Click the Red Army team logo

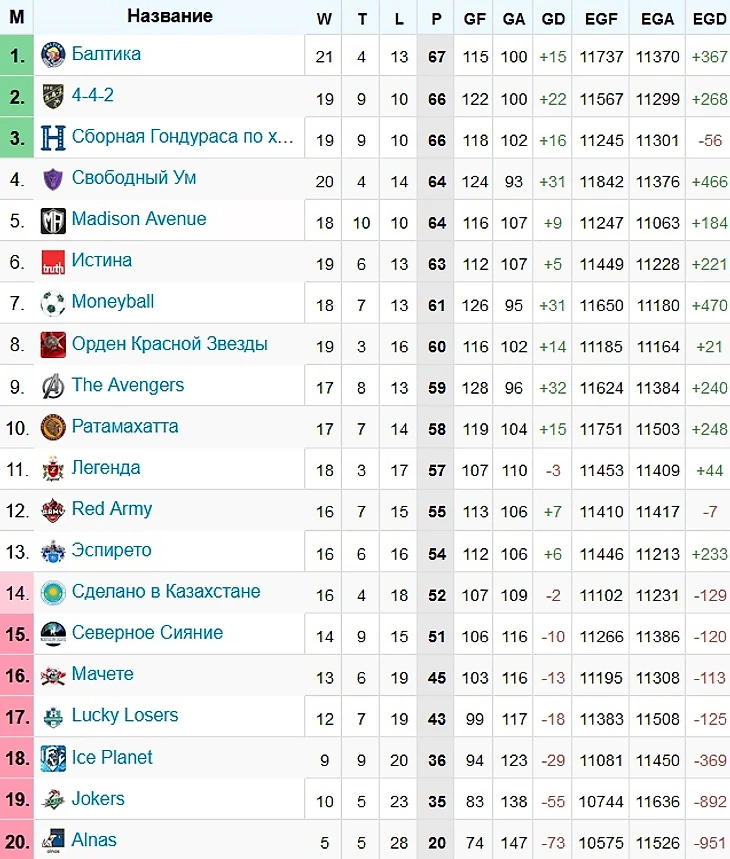click(53, 510)
